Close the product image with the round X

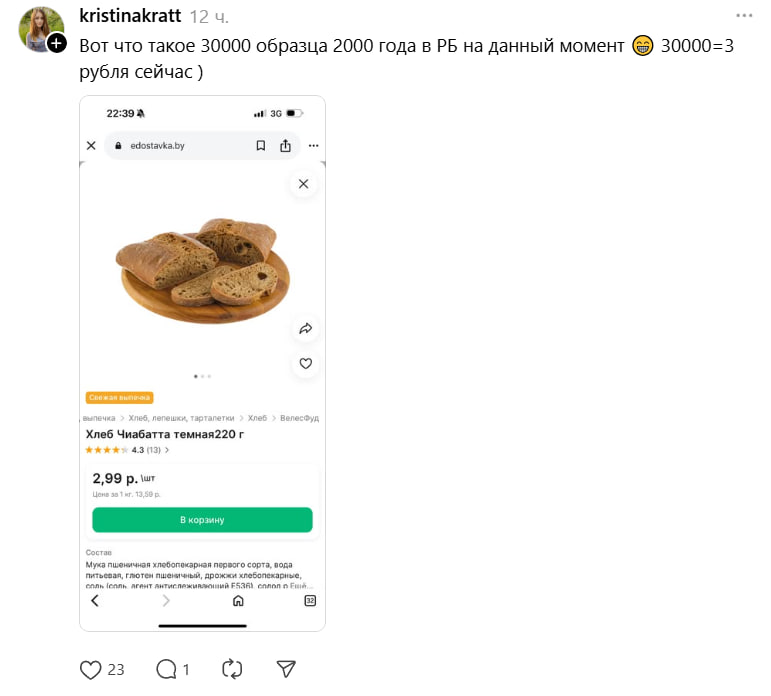[303, 184]
